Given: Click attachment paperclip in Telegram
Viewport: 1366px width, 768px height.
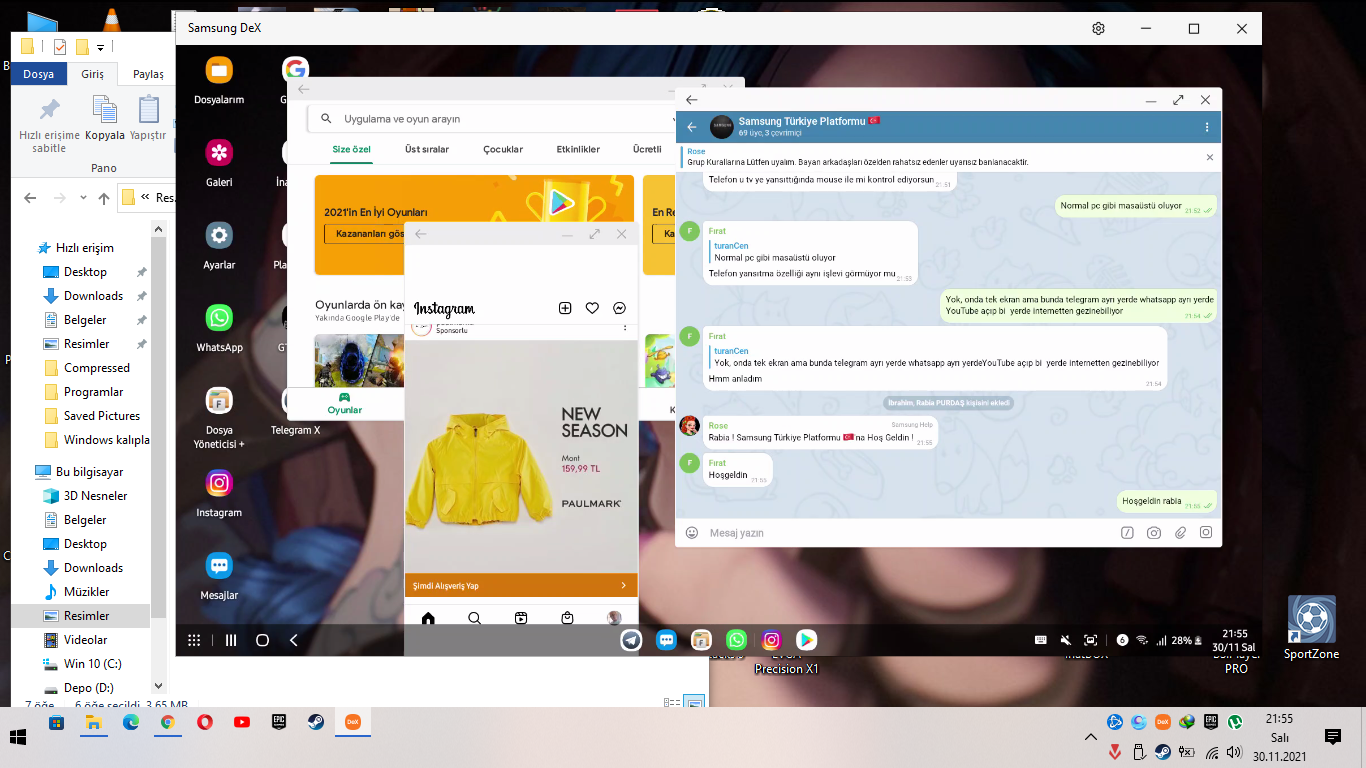Looking at the screenshot, I should (x=1180, y=533).
